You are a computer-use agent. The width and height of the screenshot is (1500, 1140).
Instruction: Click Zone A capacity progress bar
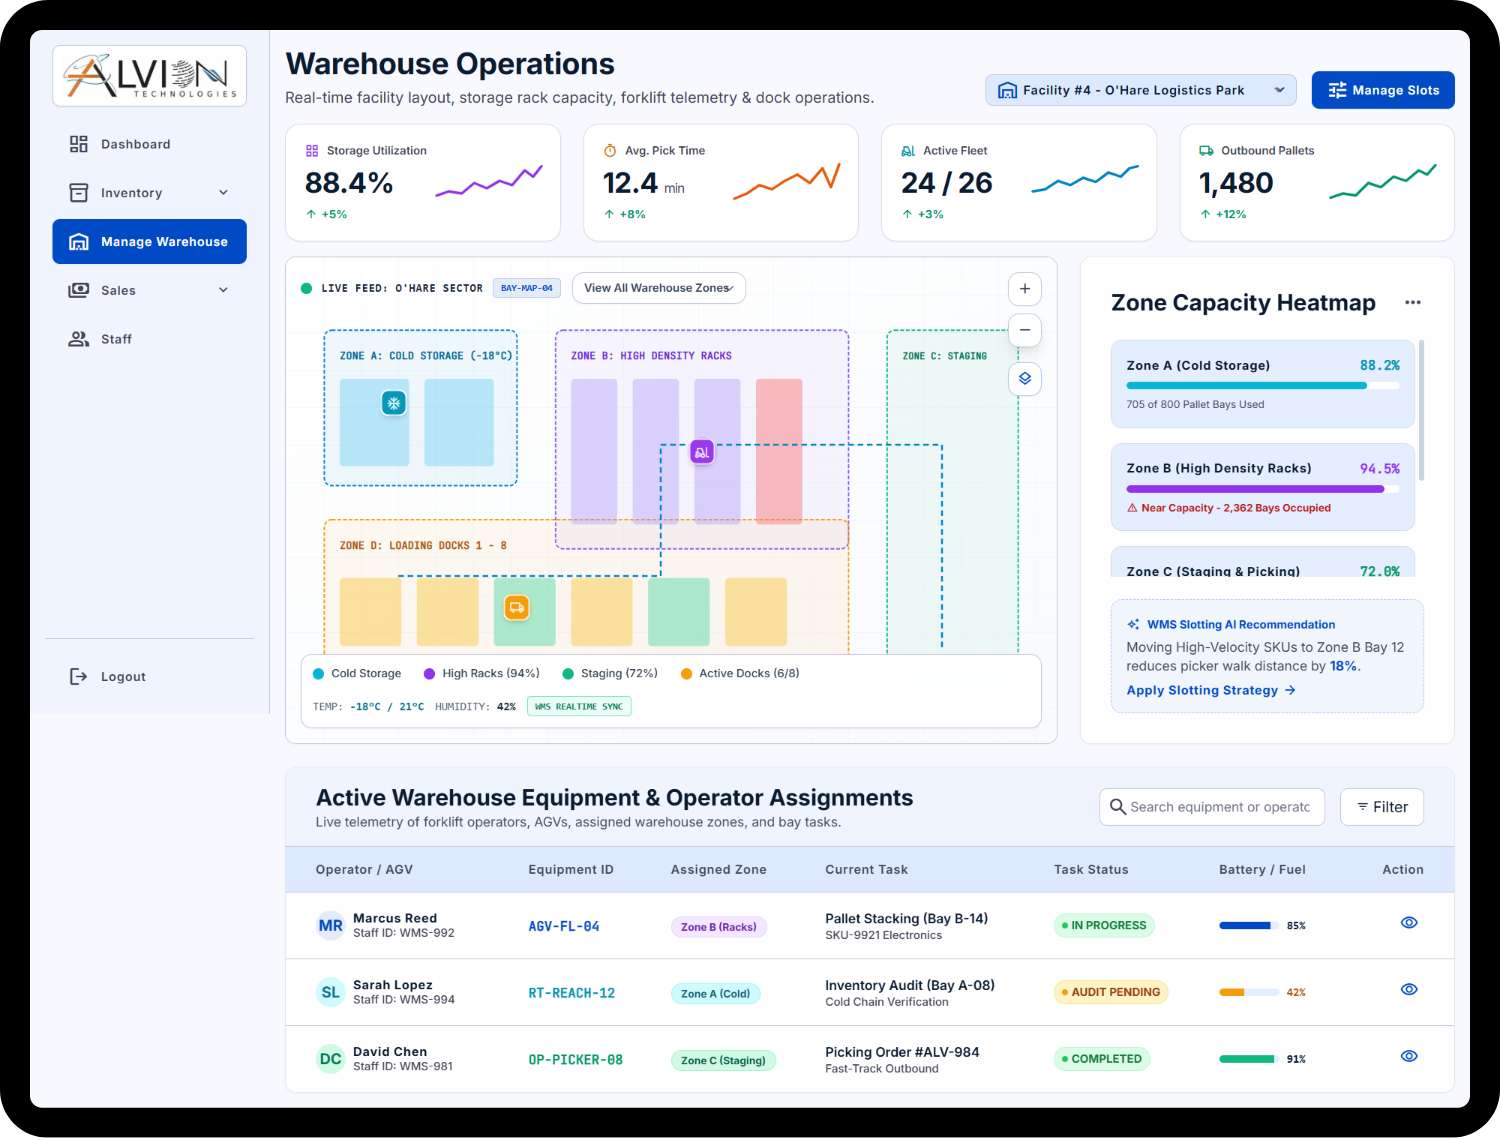point(1263,386)
